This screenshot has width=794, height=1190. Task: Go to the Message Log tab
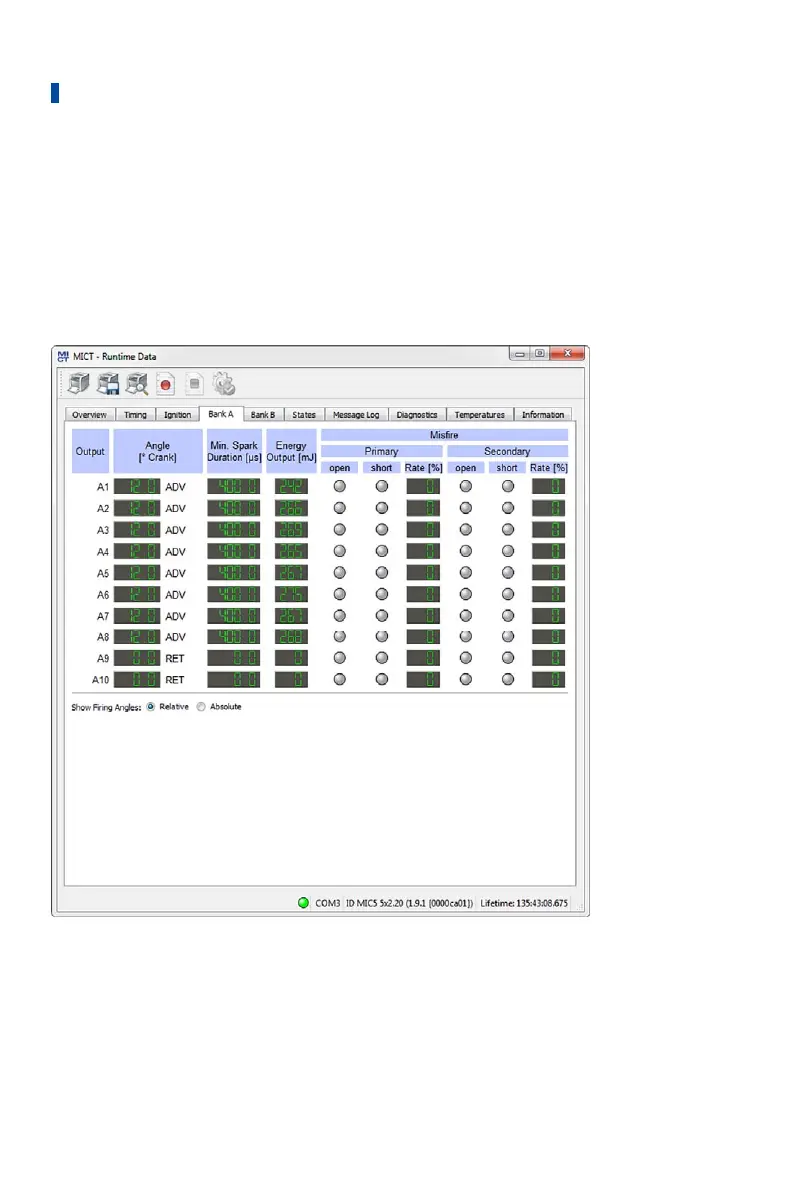point(355,415)
